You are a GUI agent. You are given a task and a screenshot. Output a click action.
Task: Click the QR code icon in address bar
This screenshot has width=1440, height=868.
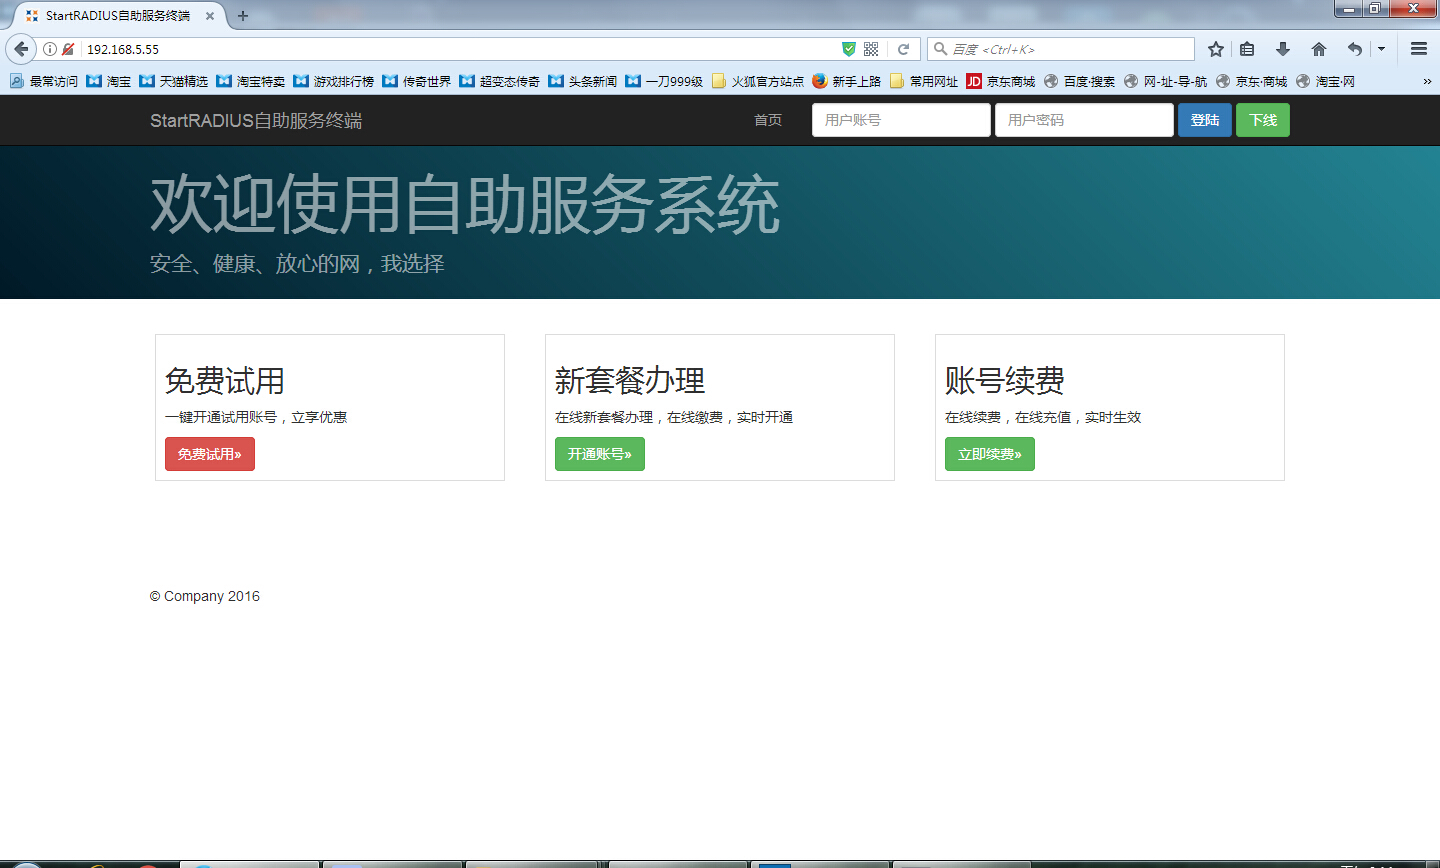(871, 49)
